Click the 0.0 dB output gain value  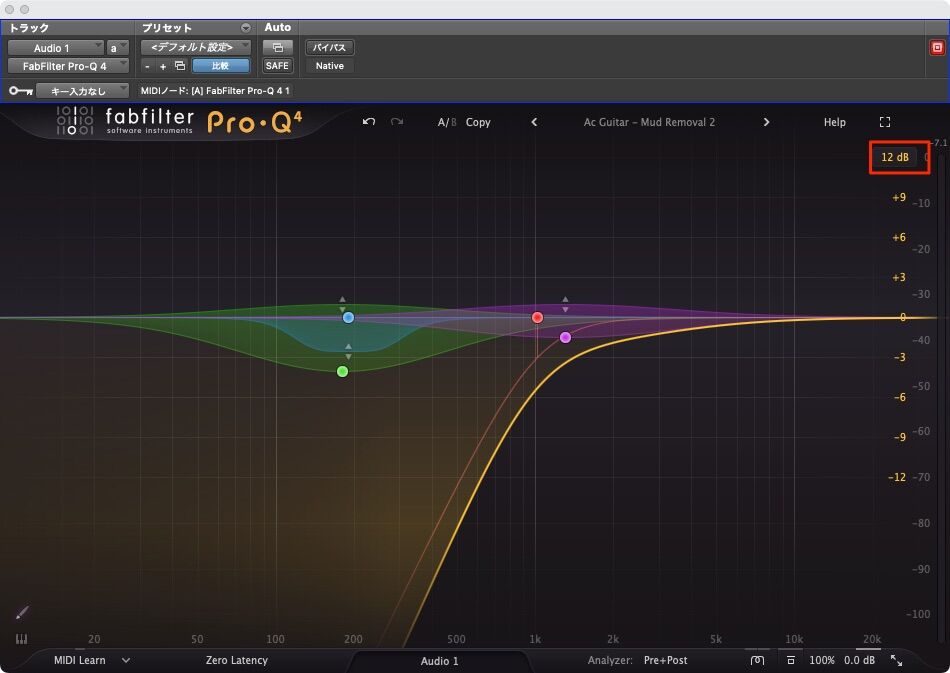pos(859,660)
